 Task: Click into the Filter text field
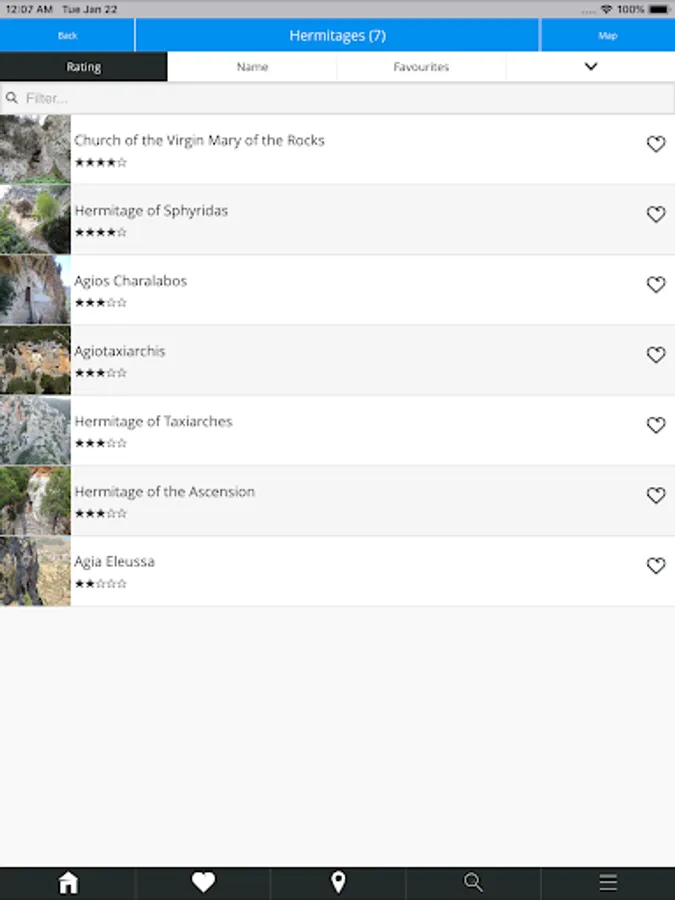click(x=338, y=98)
